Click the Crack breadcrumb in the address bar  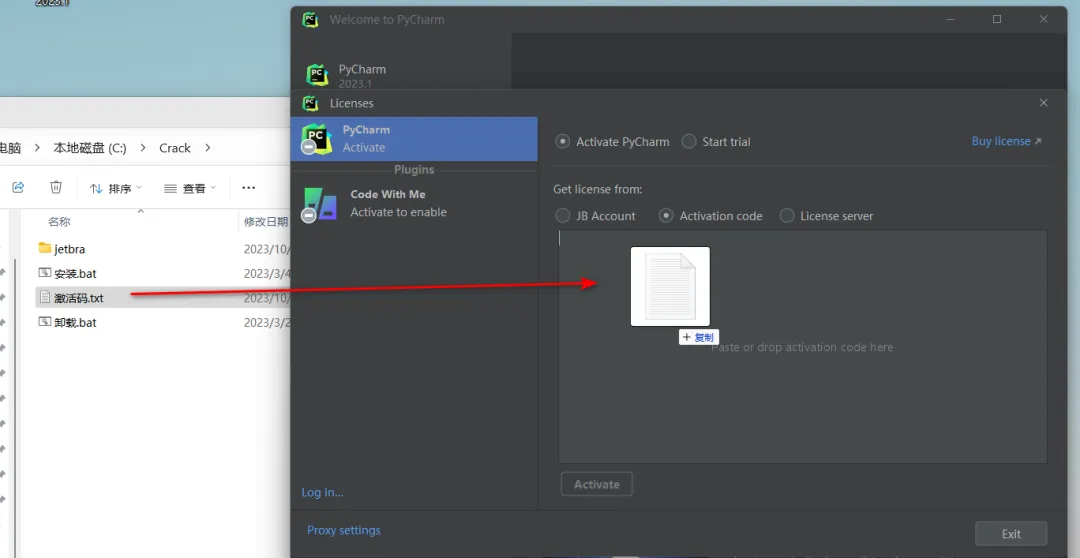coord(175,147)
